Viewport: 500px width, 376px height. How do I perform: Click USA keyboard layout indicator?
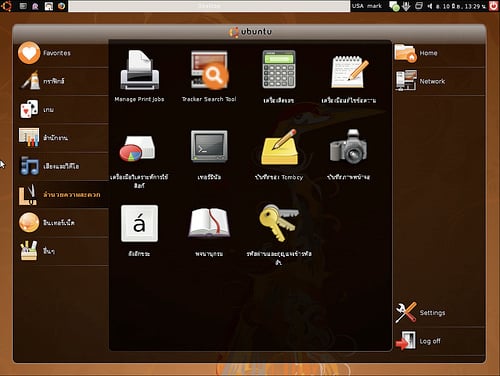point(358,6)
